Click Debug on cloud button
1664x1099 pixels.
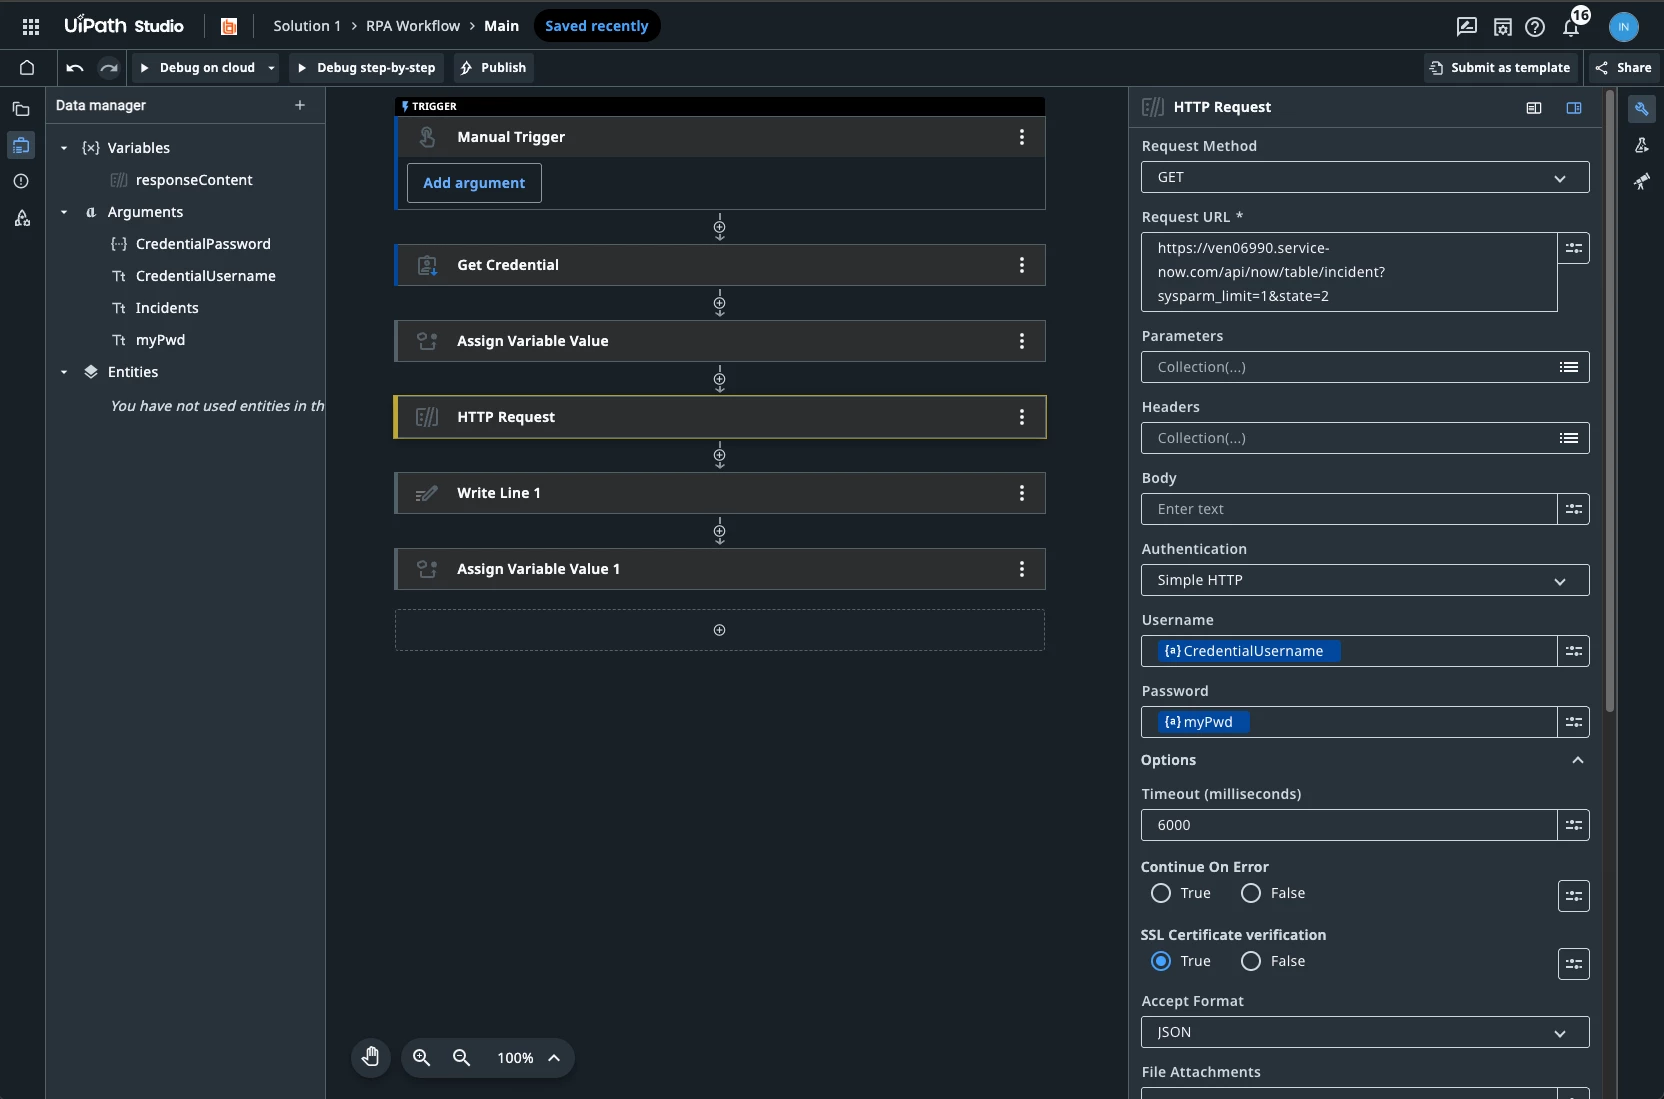pos(198,68)
